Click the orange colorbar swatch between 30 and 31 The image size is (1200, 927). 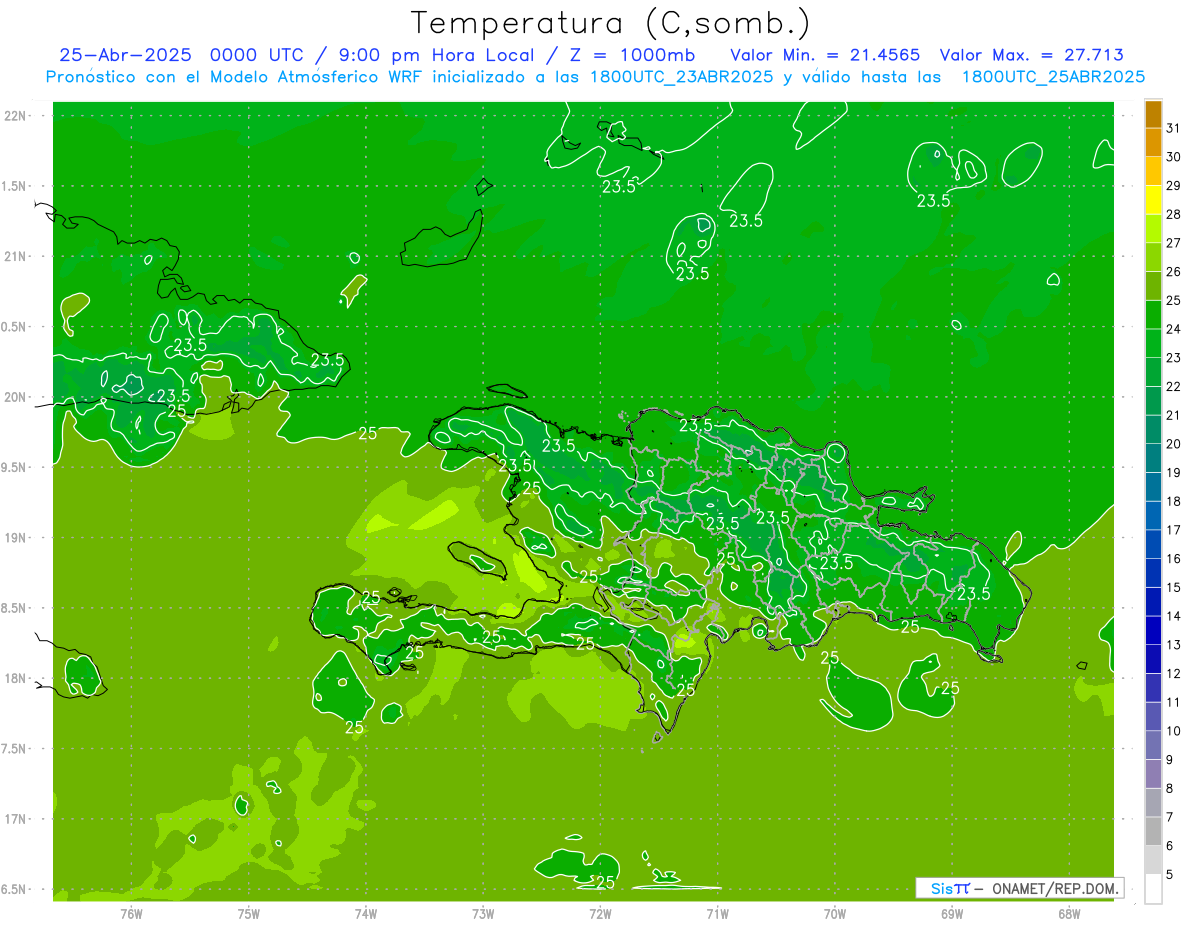click(x=1153, y=142)
